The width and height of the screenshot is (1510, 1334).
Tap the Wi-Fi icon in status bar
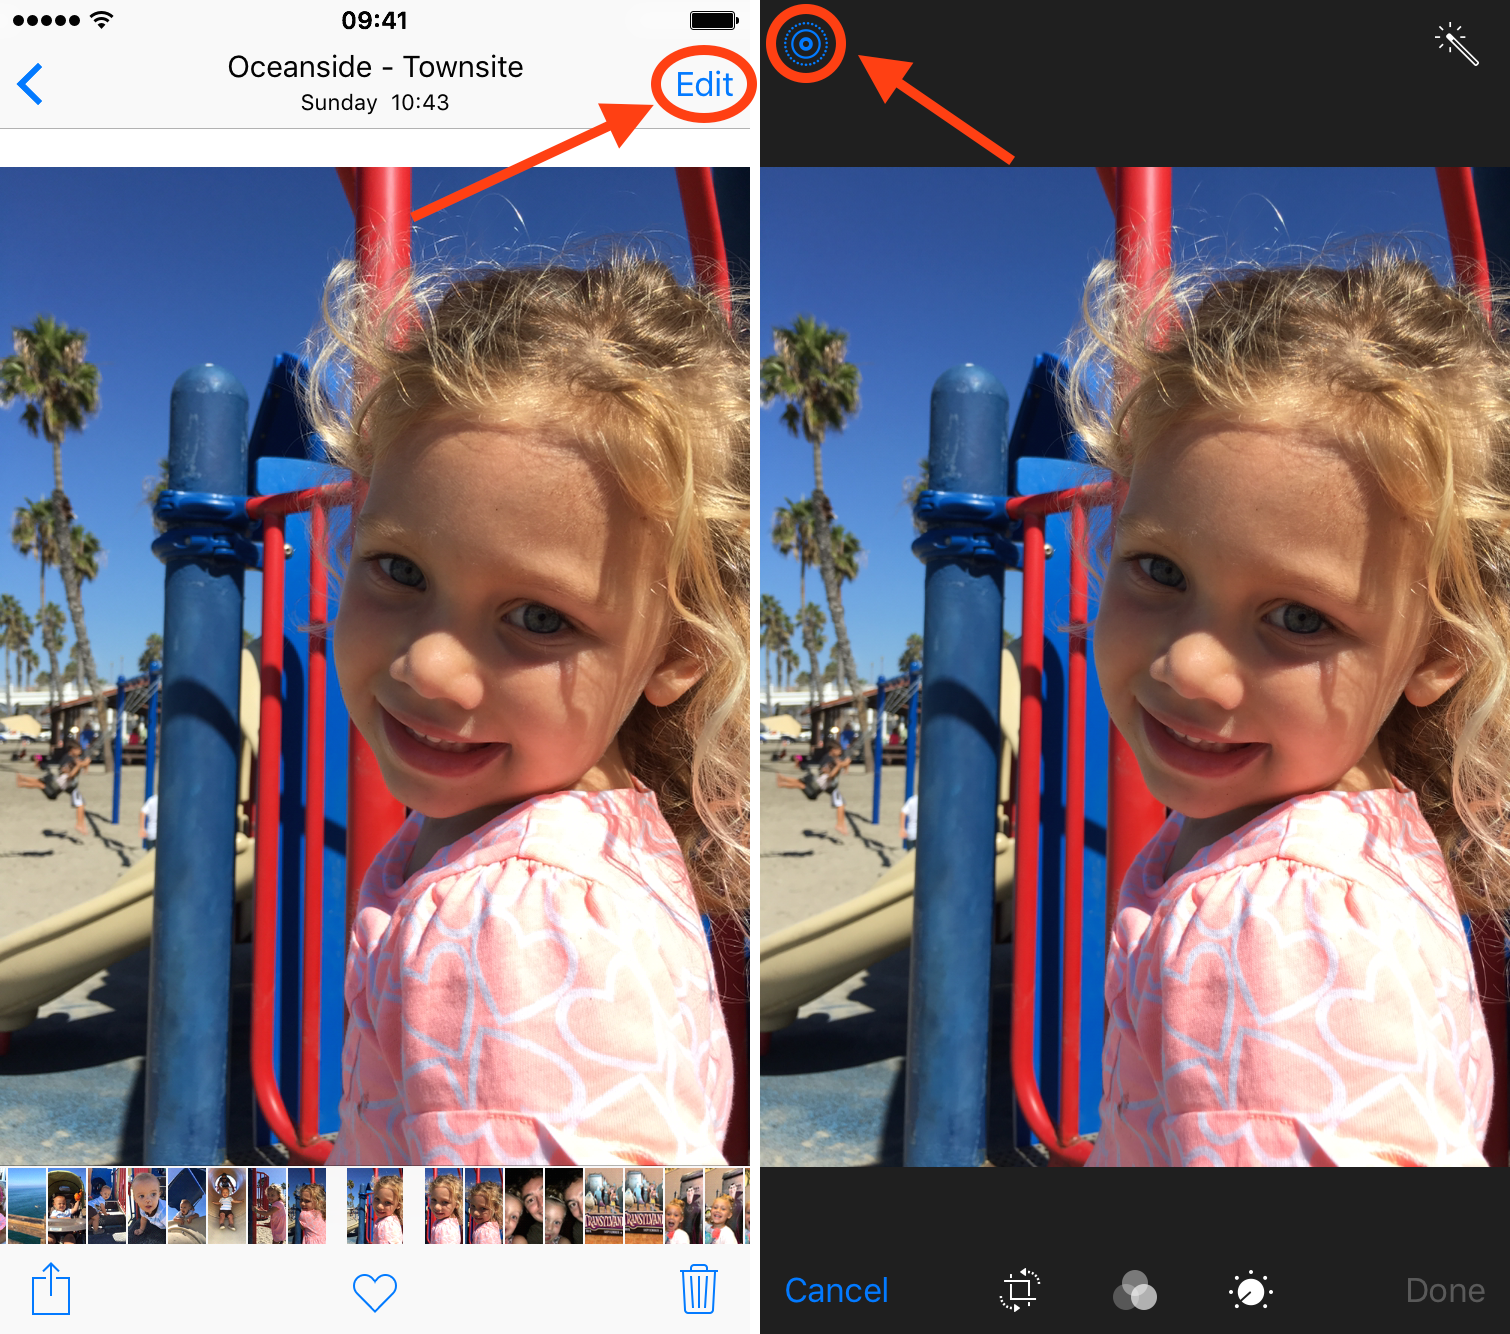tap(101, 19)
